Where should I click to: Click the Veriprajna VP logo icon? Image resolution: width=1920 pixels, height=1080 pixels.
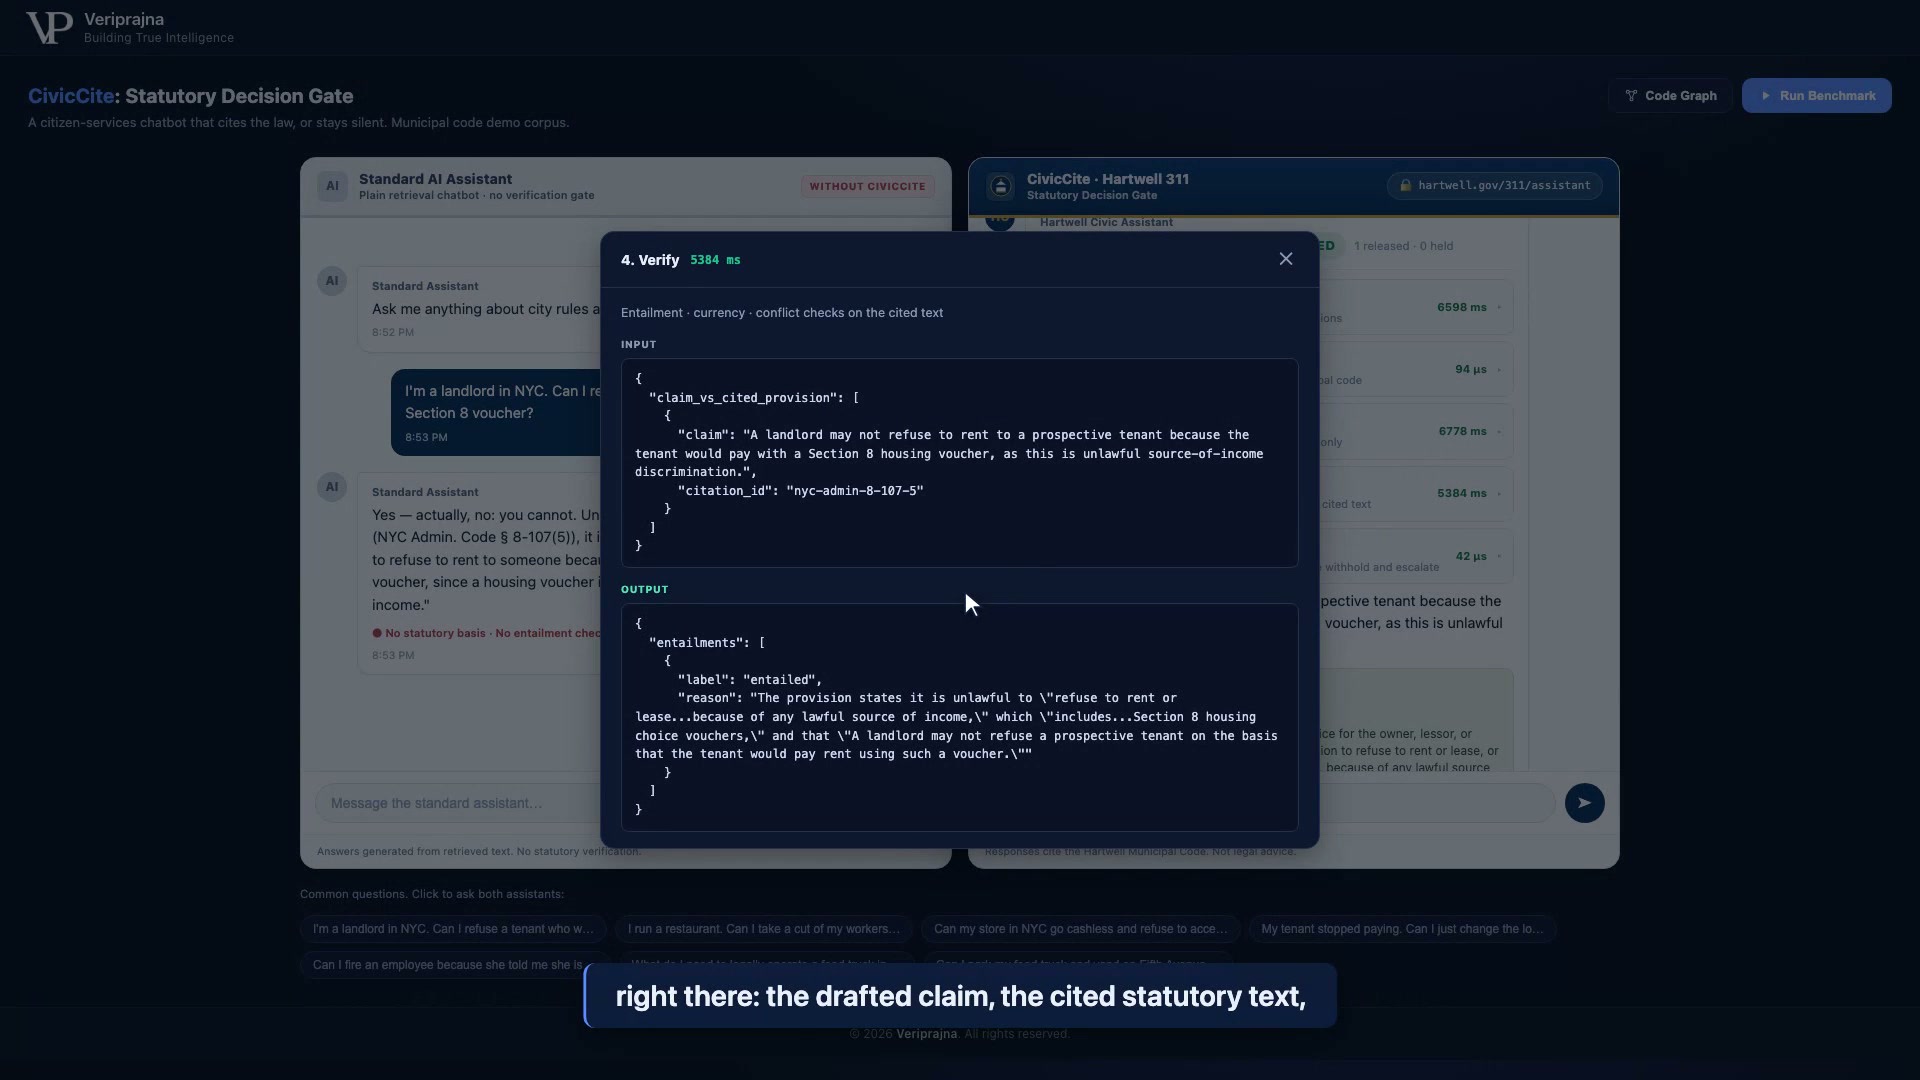pyautogui.click(x=49, y=28)
